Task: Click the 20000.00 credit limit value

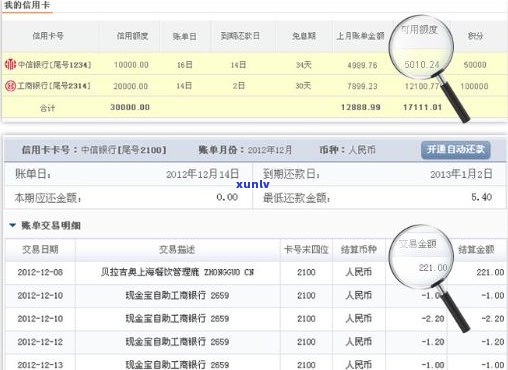Action: point(131,86)
